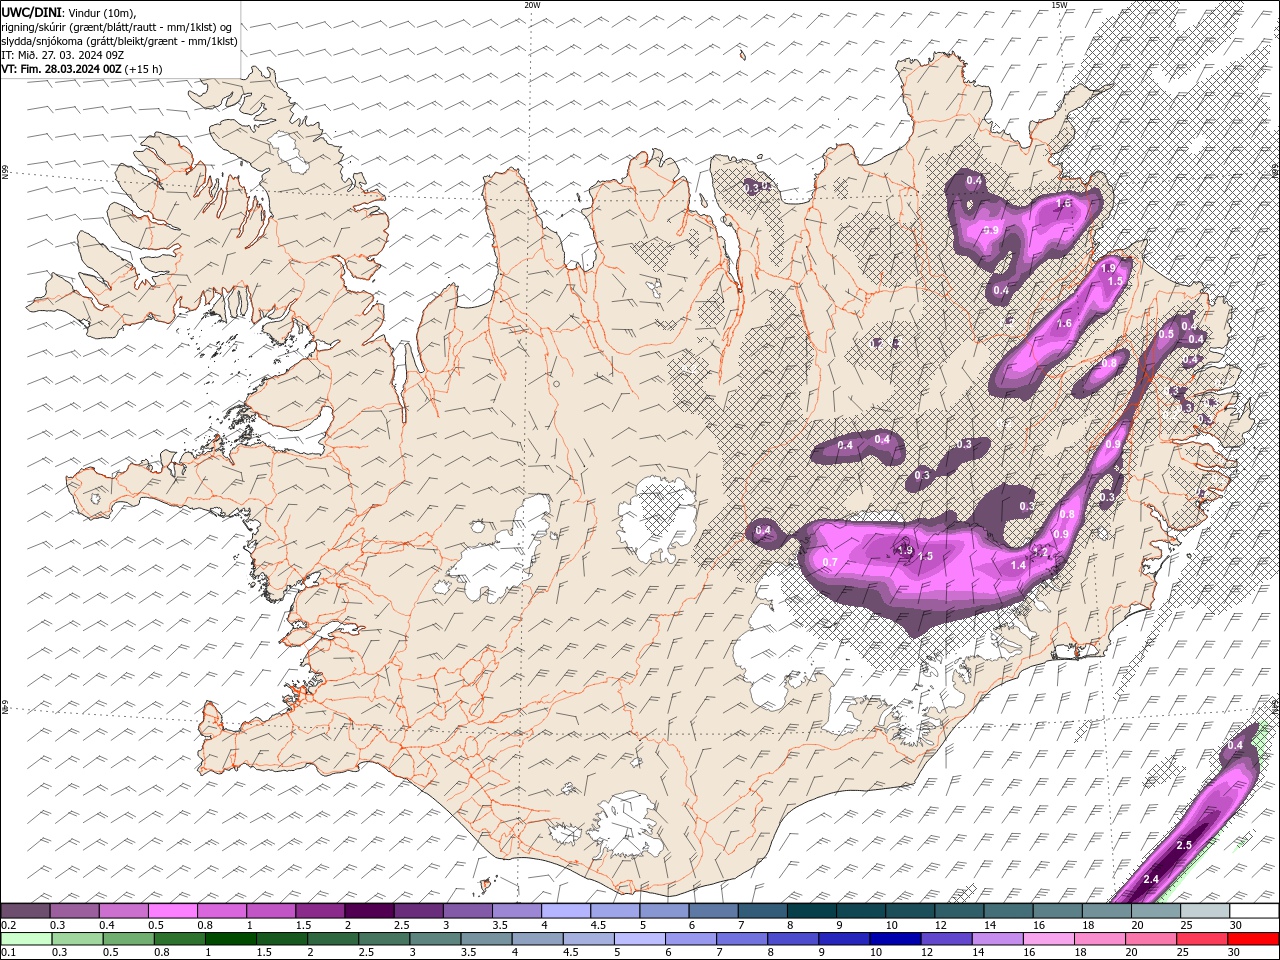Click the 1.4 value in the snowfall band
The image size is (1280, 960).
point(1018,566)
